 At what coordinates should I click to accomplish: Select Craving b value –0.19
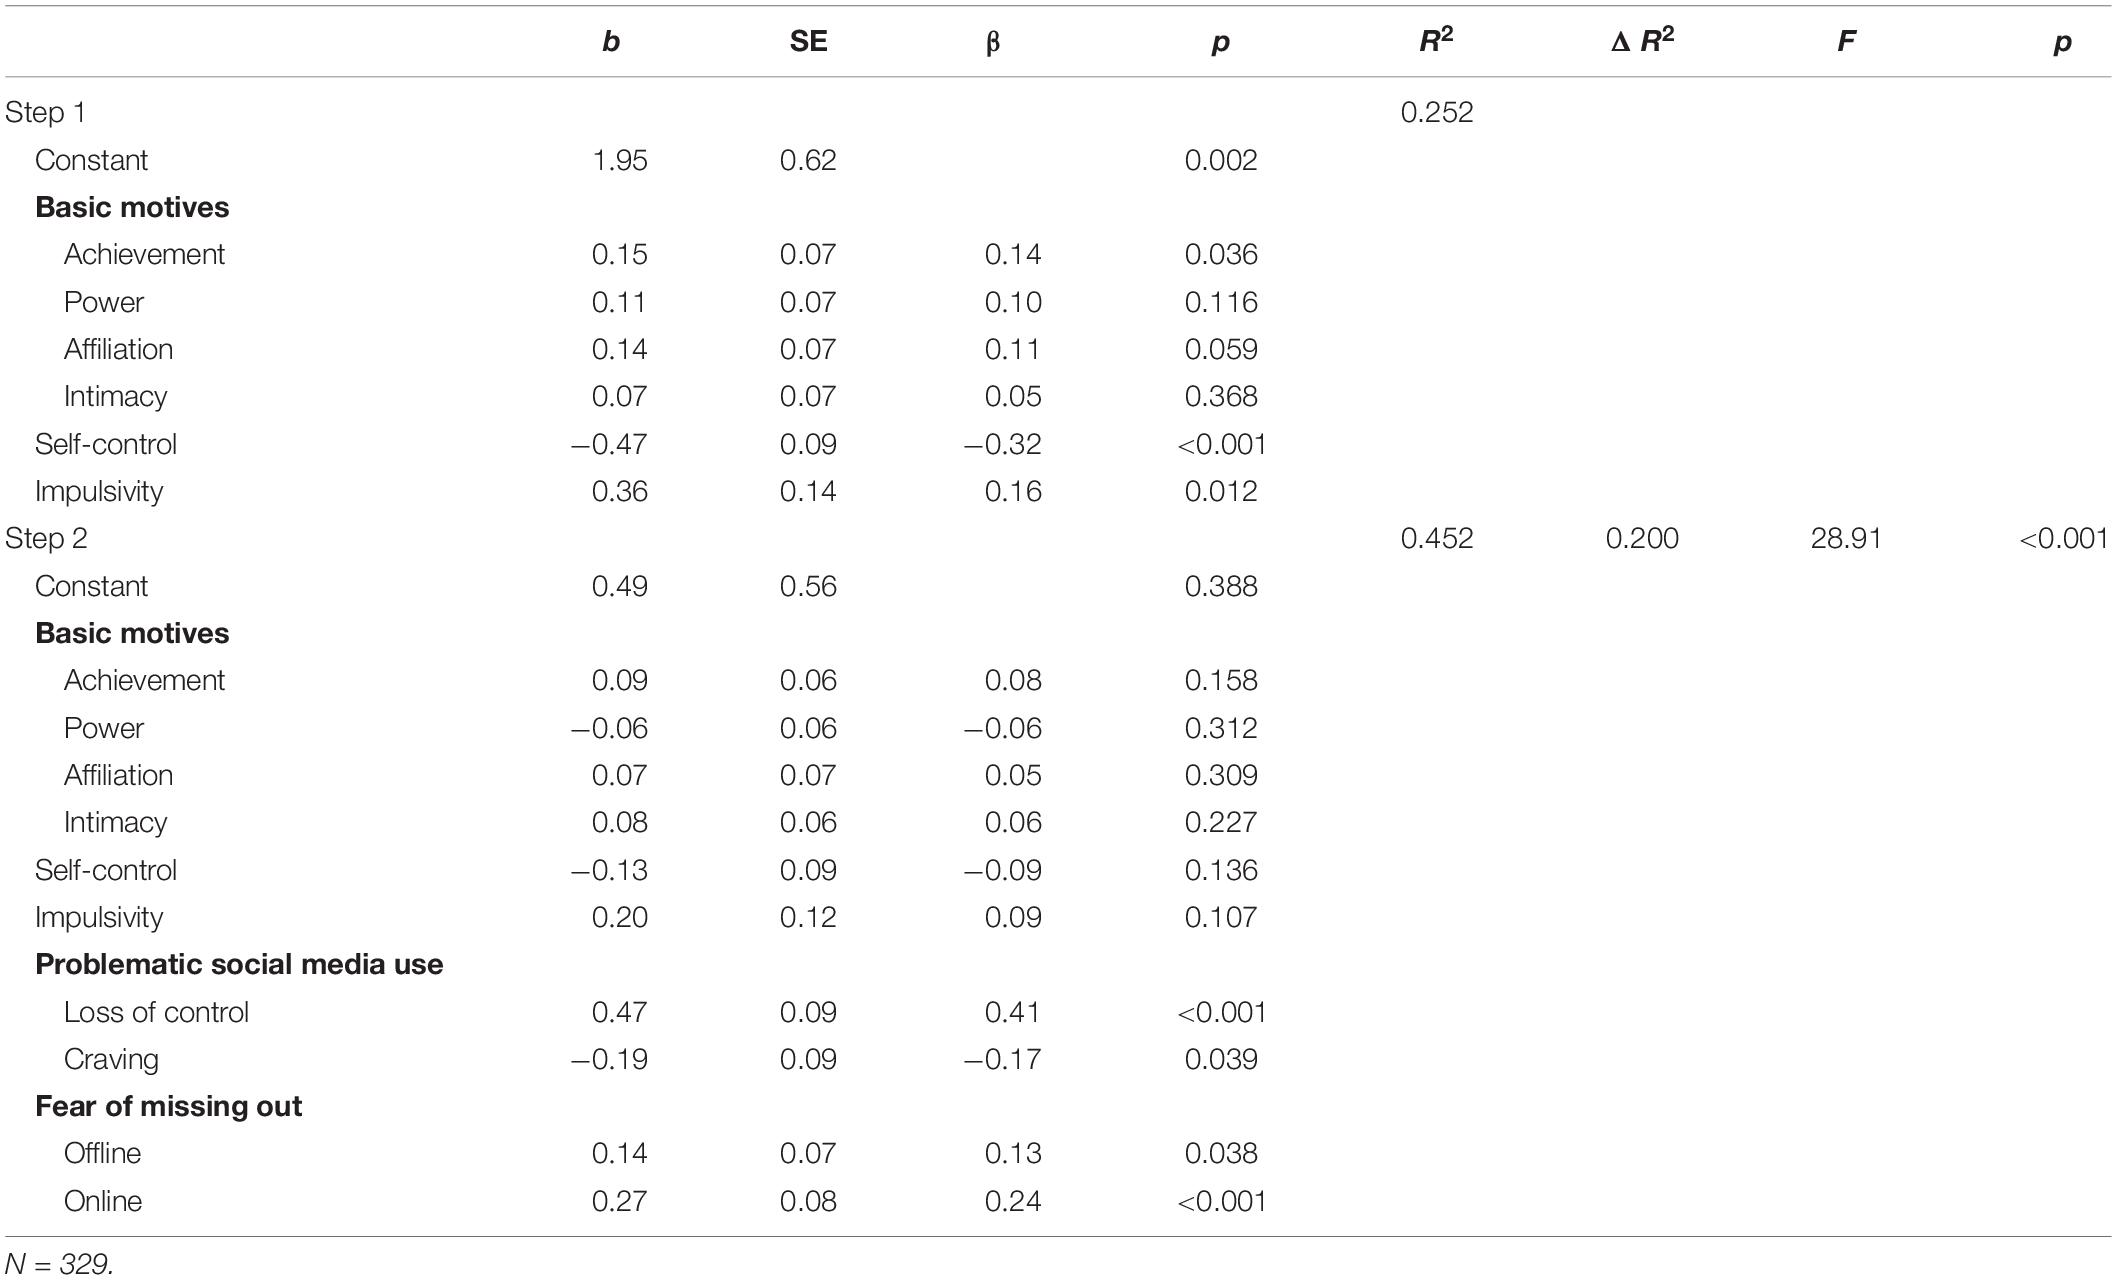tap(609, 1059)
